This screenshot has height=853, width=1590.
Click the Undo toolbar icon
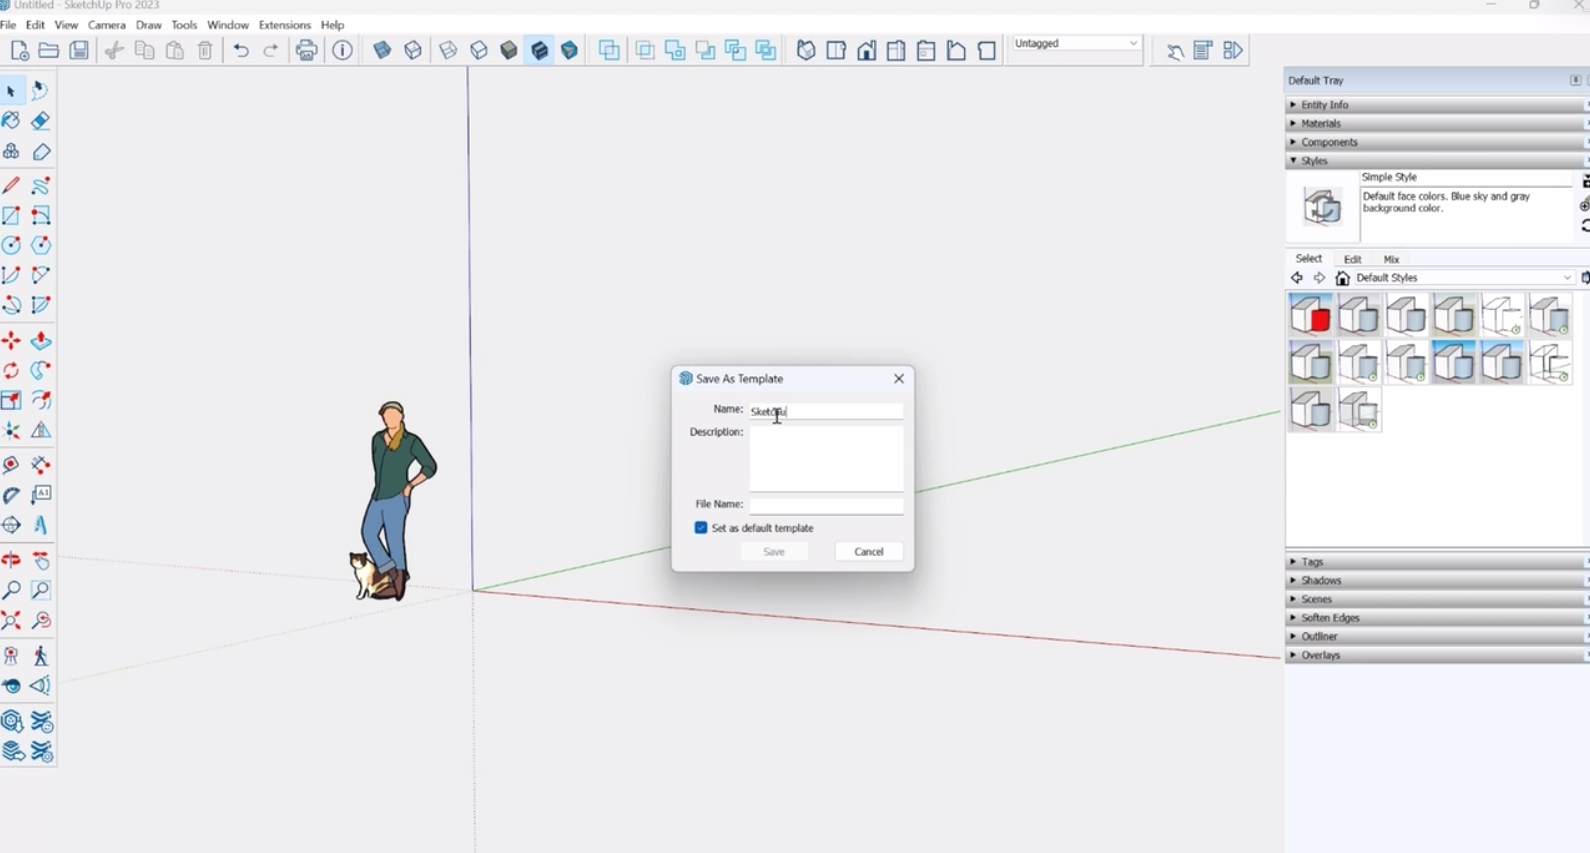(241, 50)
